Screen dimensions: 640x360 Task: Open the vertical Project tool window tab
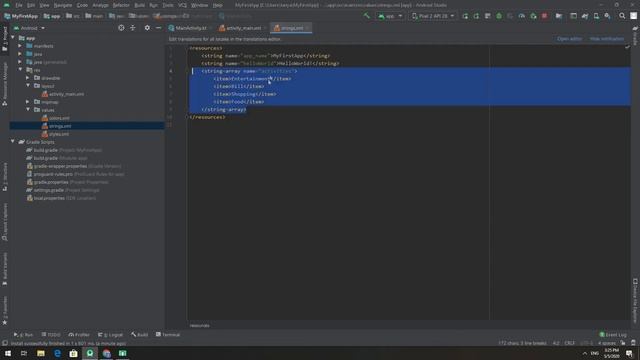pyautogui.click(x=5, y=40)
